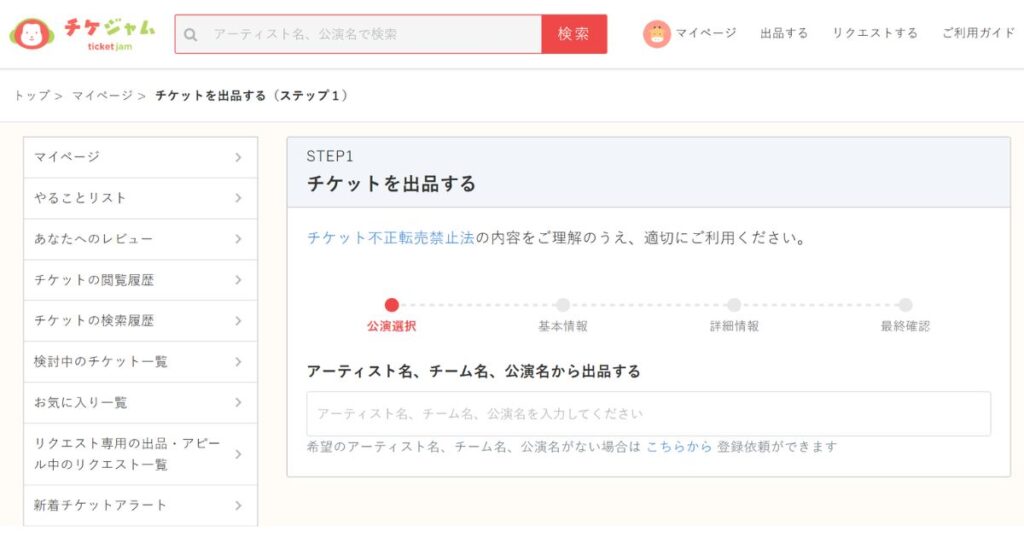Open リクエスト専用の出品・アピール中のリクエスト一覧 sidebar item
1024x538 pixels.
[140, 454]
